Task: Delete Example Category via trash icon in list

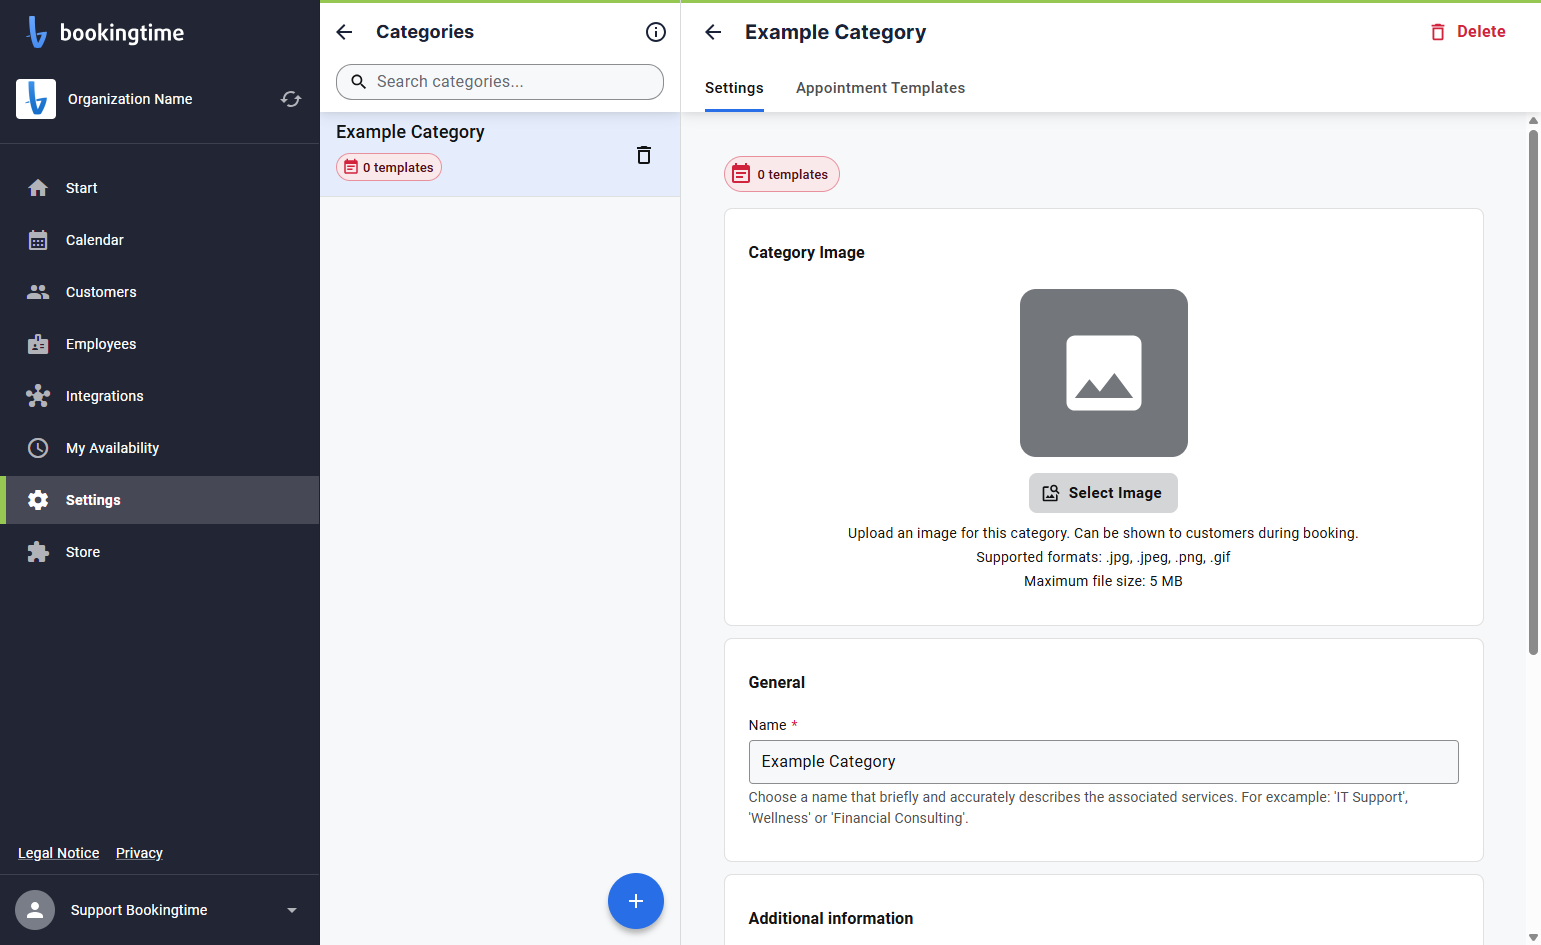Action: tap(644, 155)
